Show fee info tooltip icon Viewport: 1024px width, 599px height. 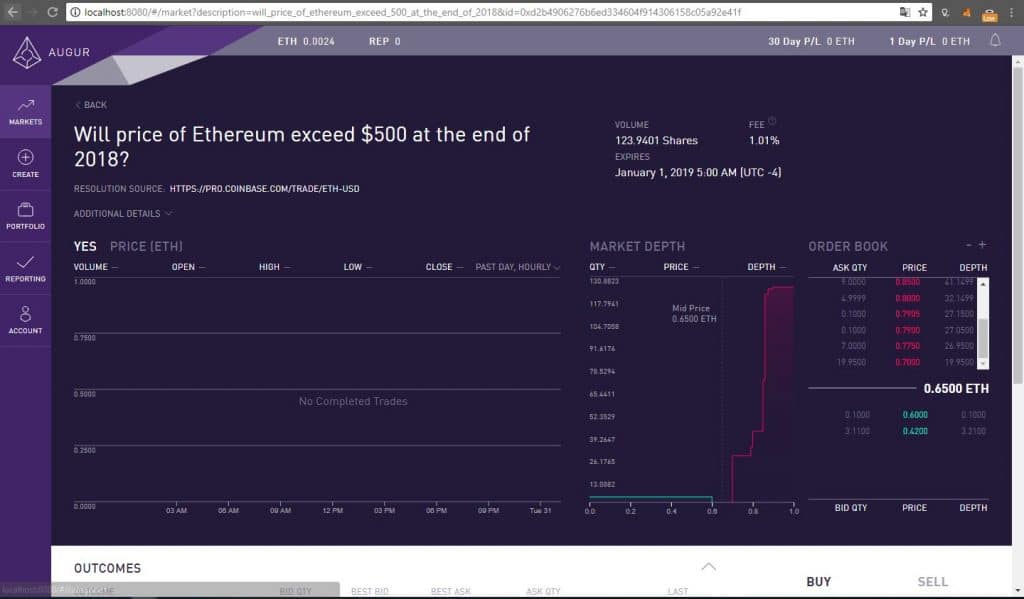tap(772, 121)
